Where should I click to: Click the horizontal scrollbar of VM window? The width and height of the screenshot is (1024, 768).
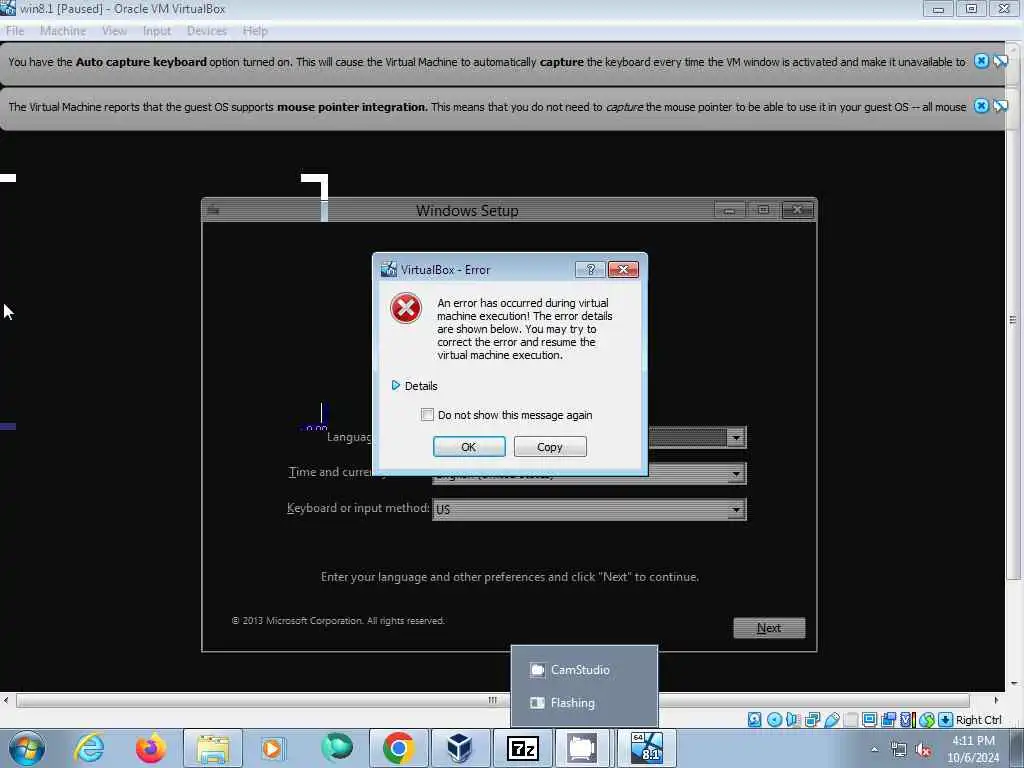[x=492, y=700]
